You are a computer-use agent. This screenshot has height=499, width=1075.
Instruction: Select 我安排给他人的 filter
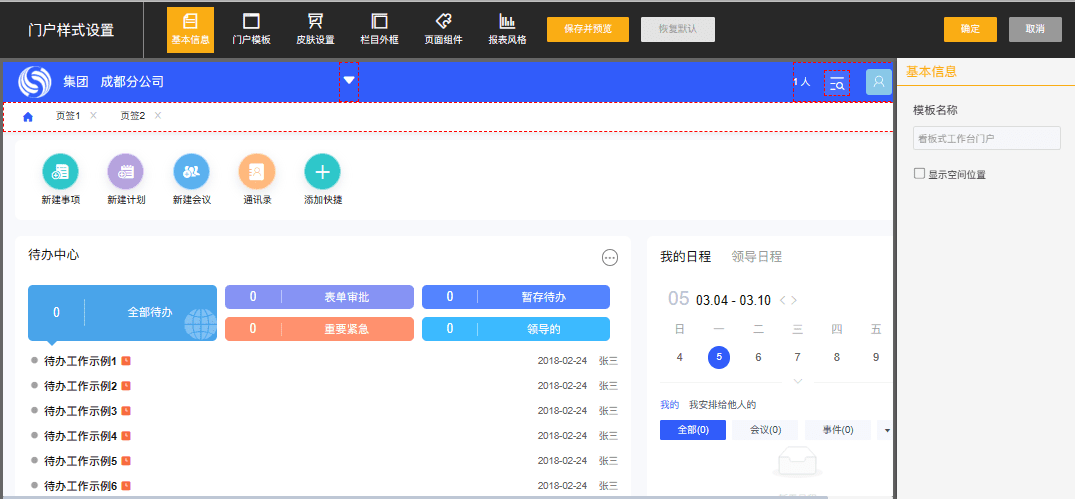point(723,405)
